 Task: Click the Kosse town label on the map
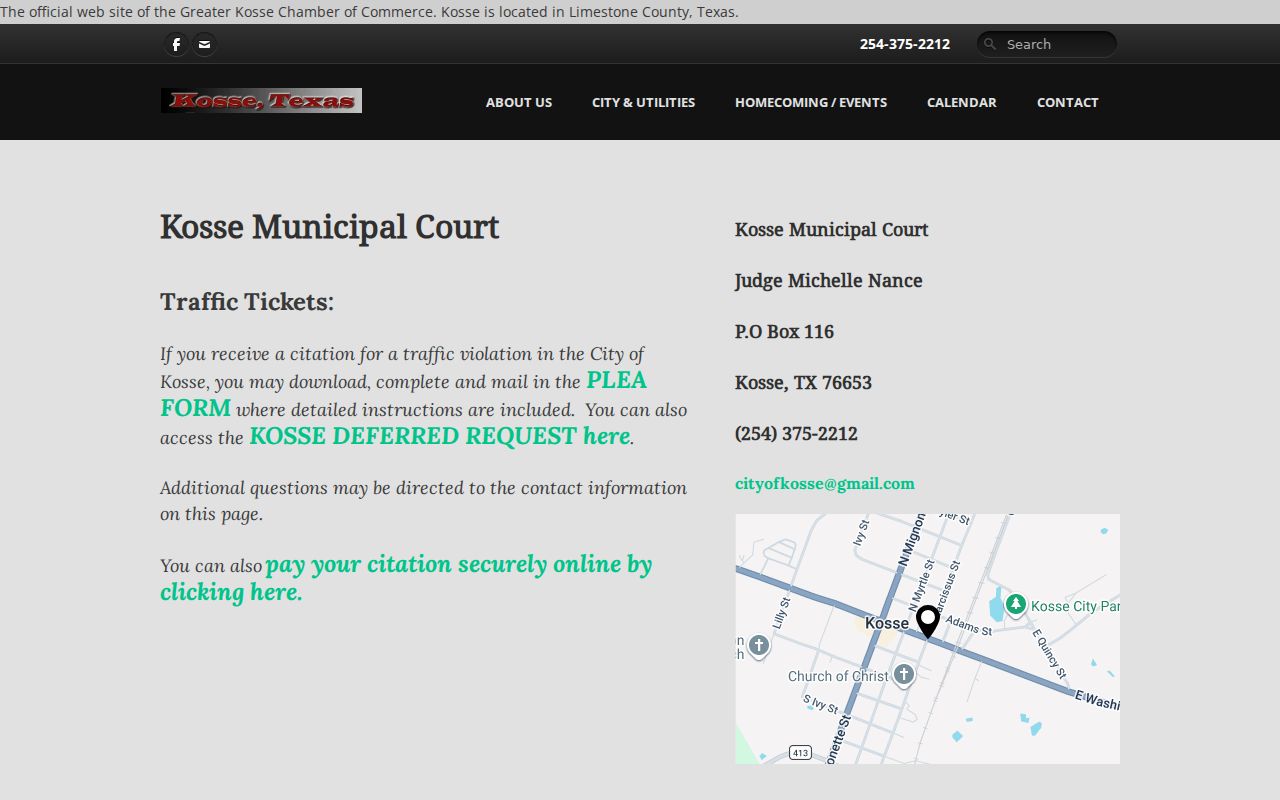[x=887, y=623]
